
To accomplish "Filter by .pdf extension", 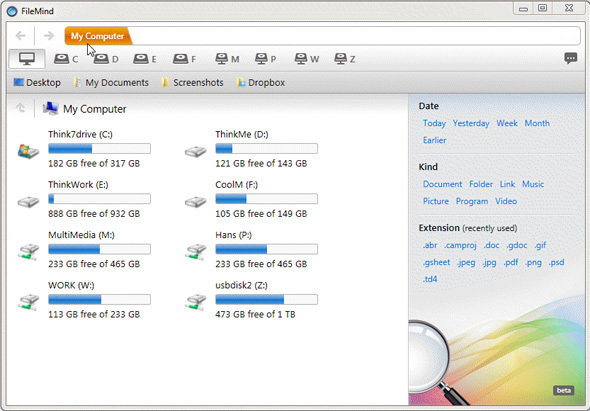I will (x=511, y=262).
